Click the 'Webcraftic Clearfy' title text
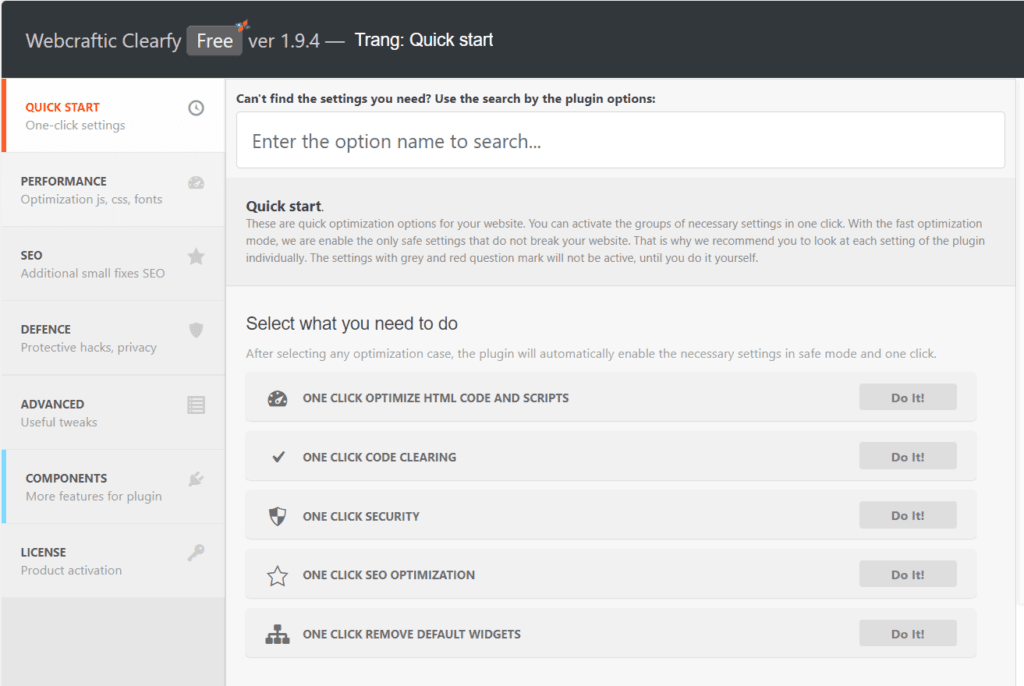Viewport: 1024px width, 686px height. [x=103, y=41]
